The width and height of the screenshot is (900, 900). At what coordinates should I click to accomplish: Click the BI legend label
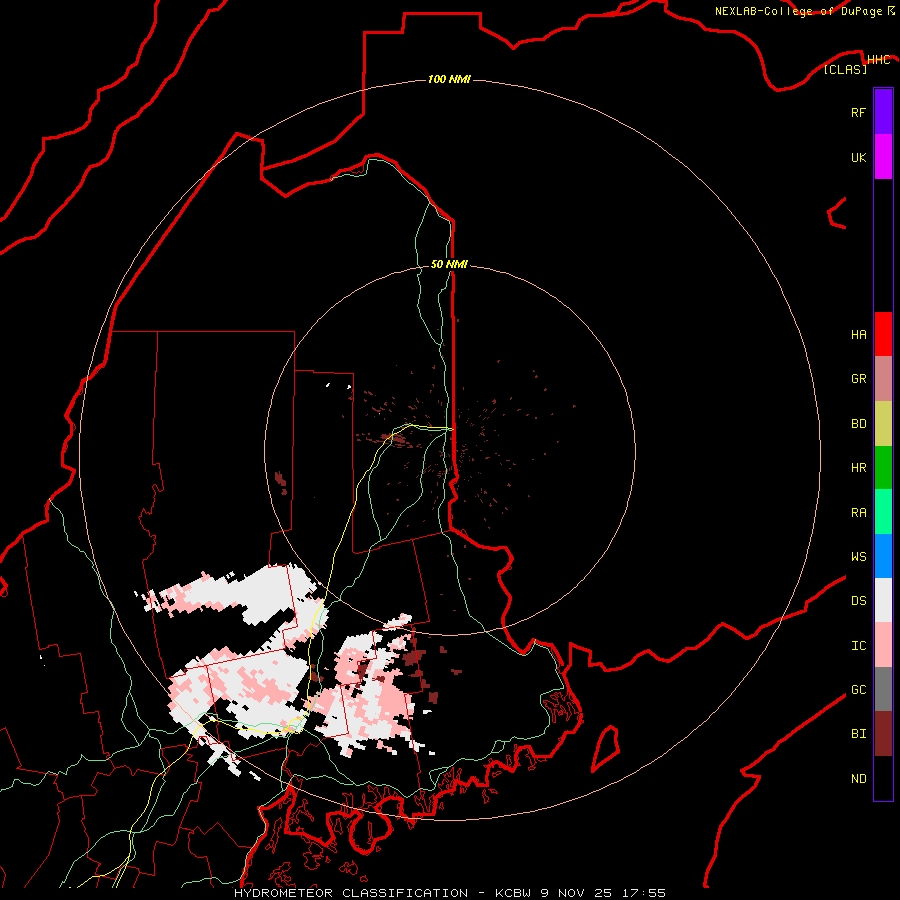(858, 734)
